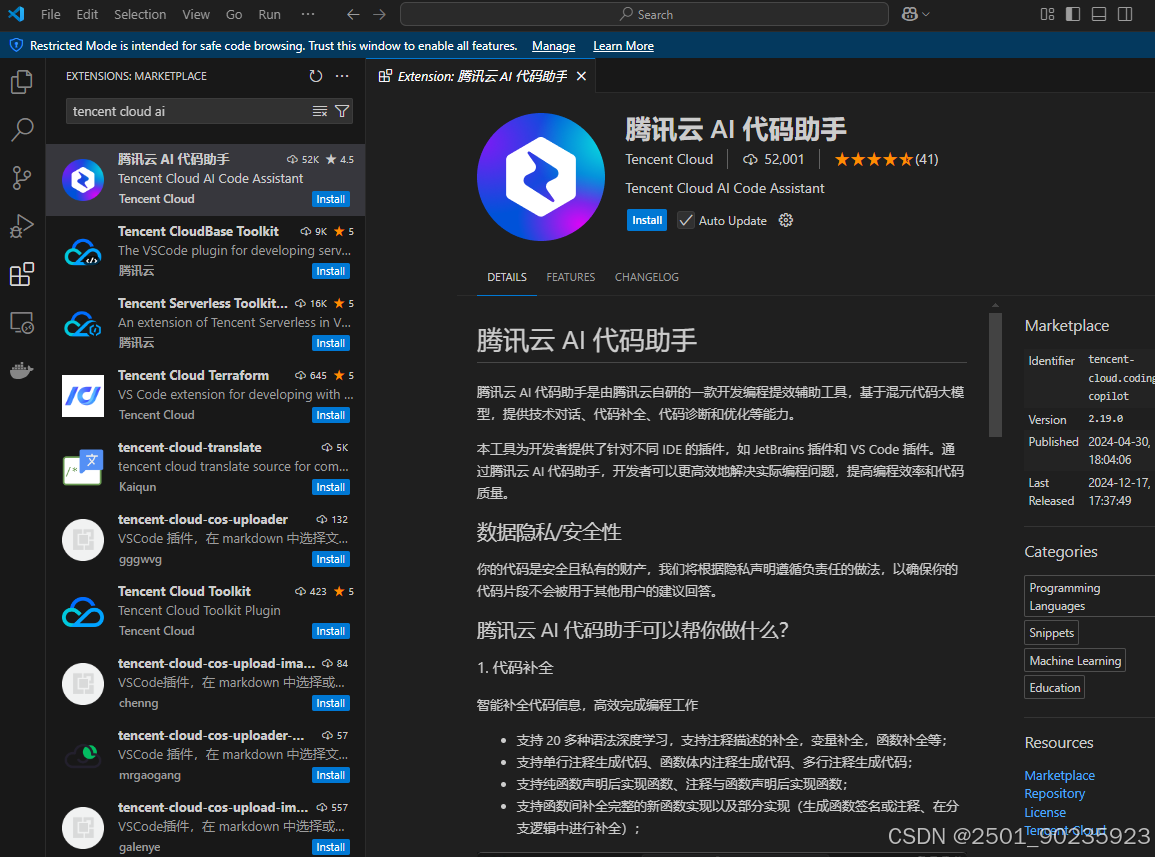Open the Docker view icon

coord(22,370)
